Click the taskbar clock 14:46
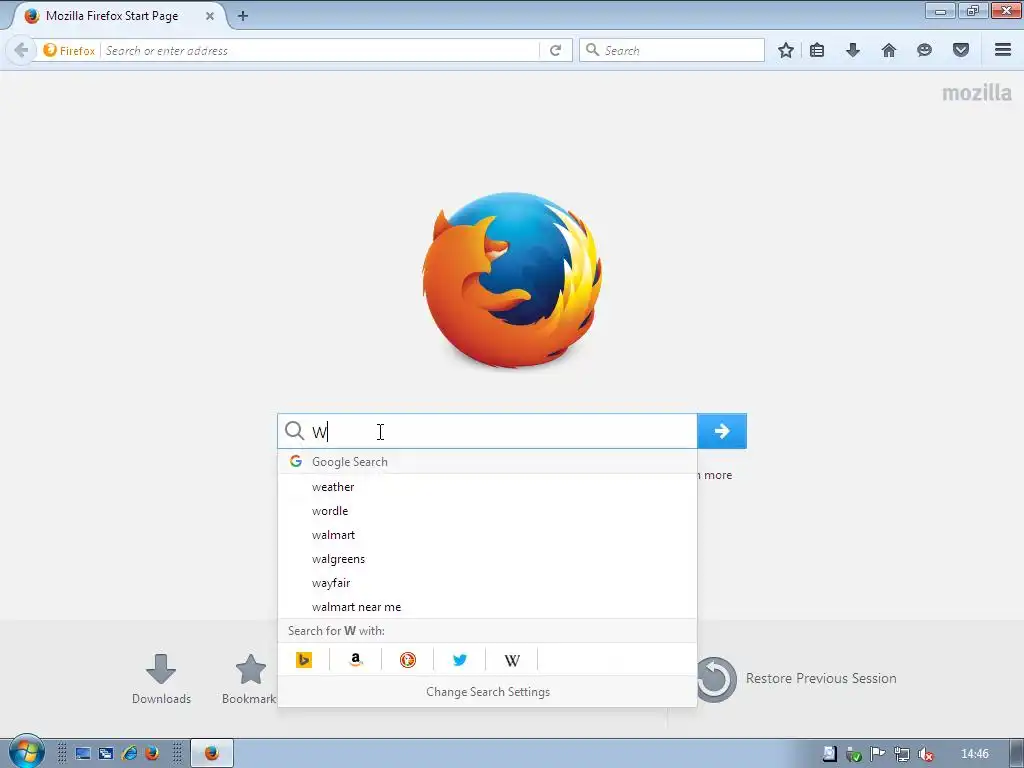Viewport: 1024px width, 768px height. [x=974, y=754]
